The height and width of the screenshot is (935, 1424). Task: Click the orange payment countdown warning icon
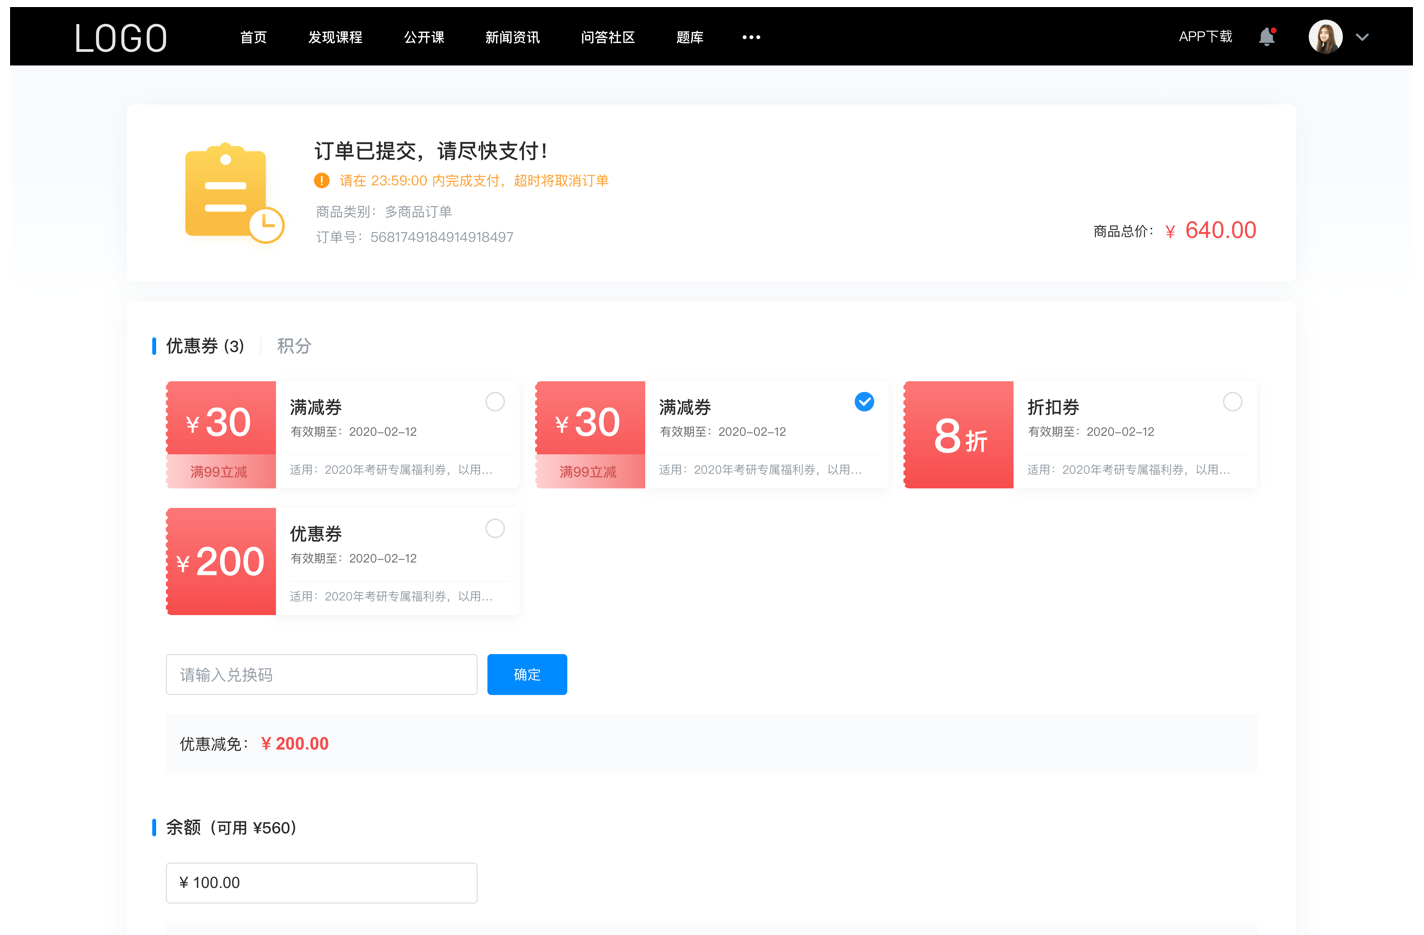(321, 180)
